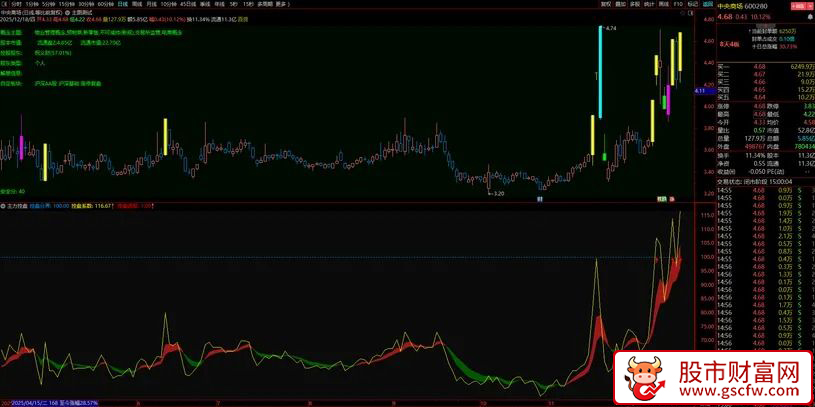Open the 主力控盘 indicator settings gear
The image size is (815, 407).
3,206
